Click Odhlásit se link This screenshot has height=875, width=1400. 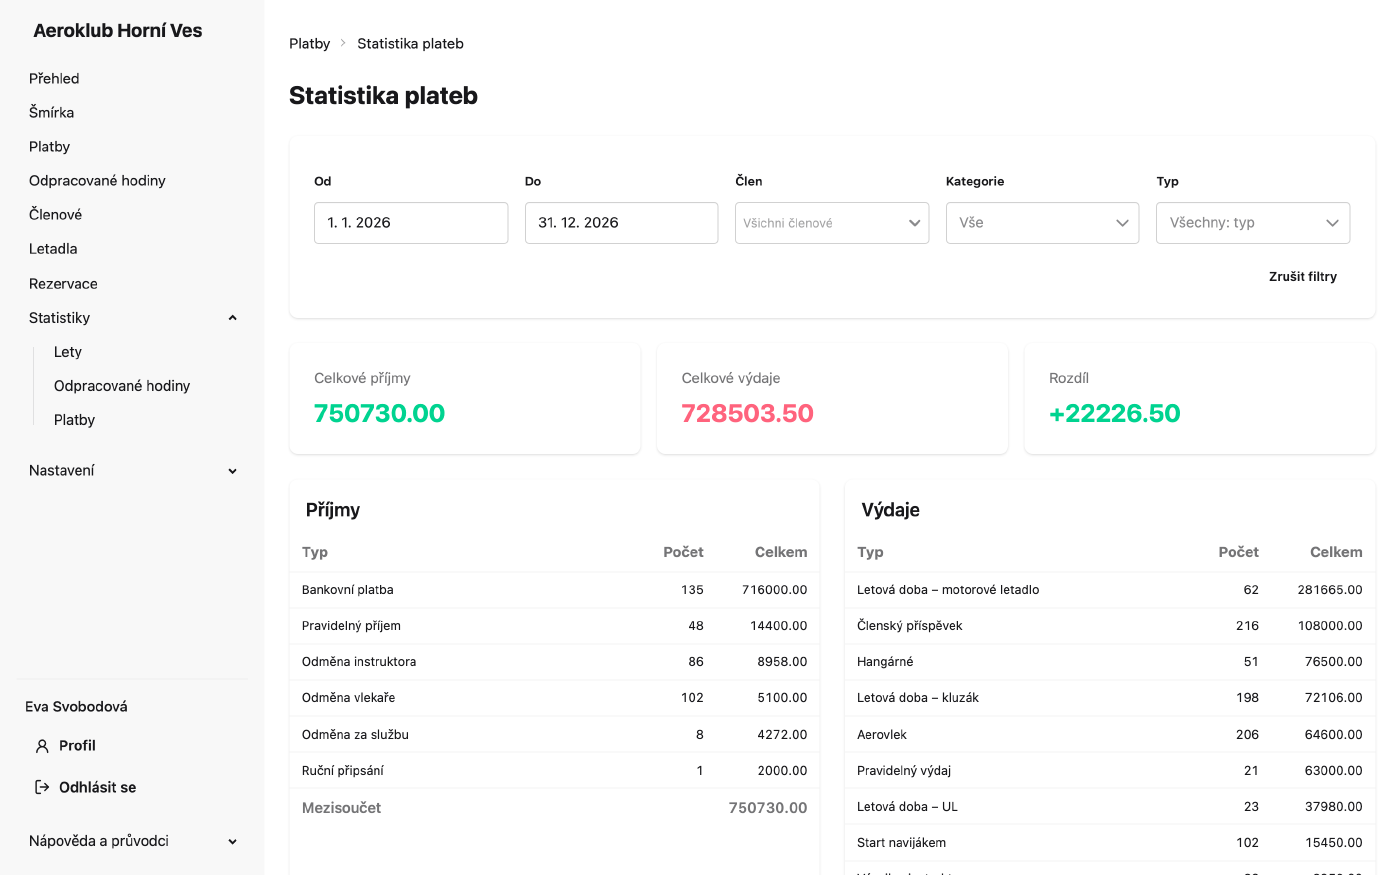pos(97,787)
